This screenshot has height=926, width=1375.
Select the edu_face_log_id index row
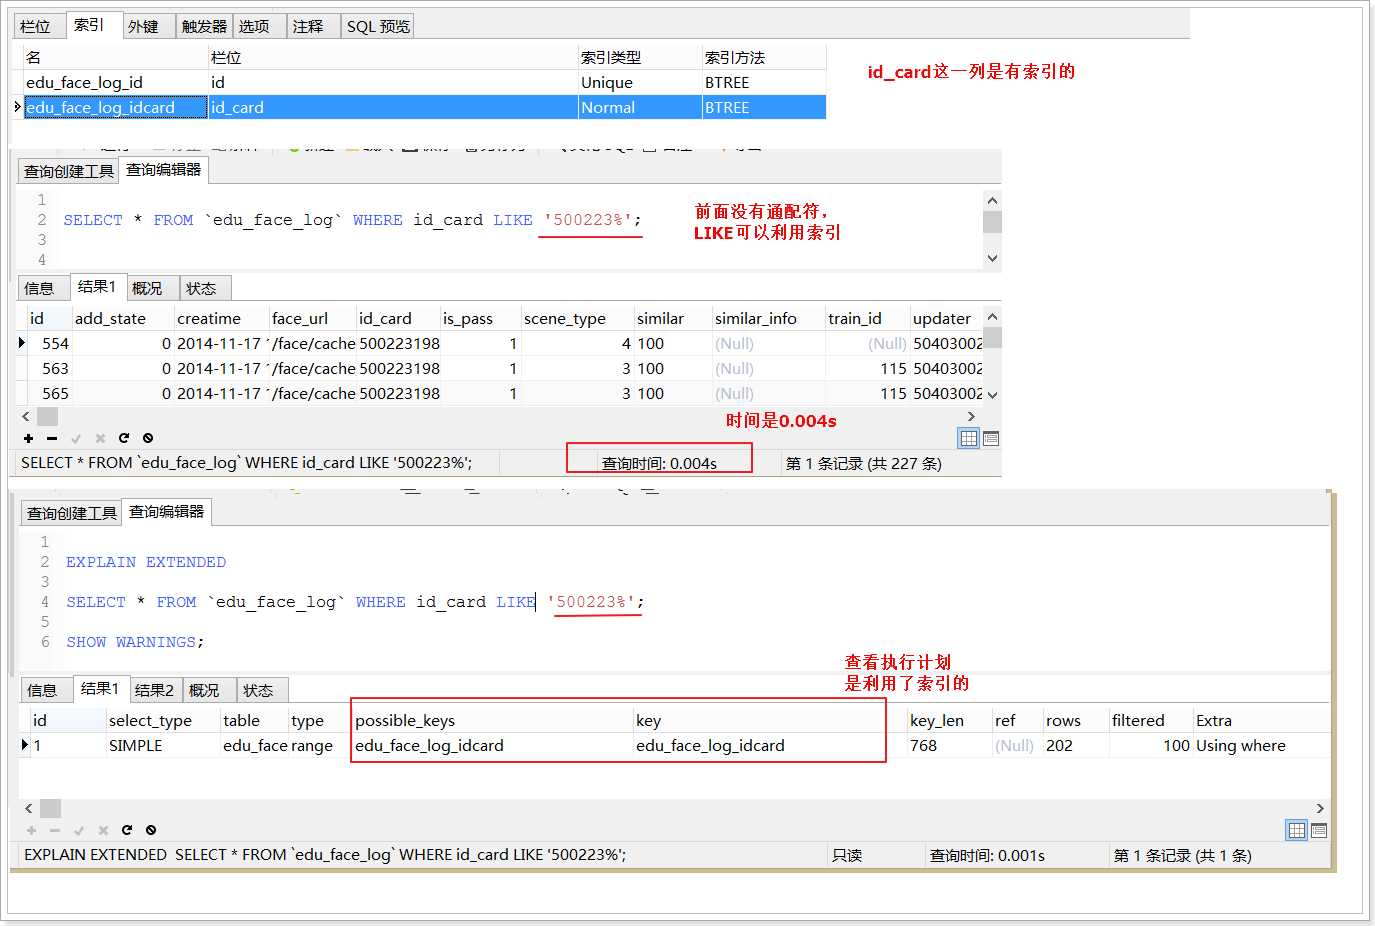point(425,82)
